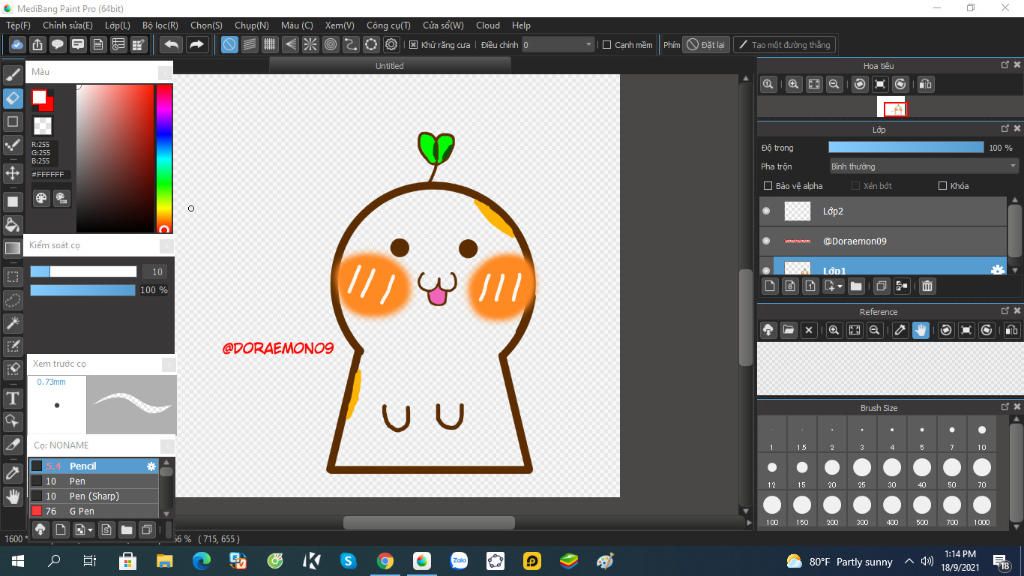Open Cloud menu
Viewport: 1024px width, 576px height.
pos(488,25)
